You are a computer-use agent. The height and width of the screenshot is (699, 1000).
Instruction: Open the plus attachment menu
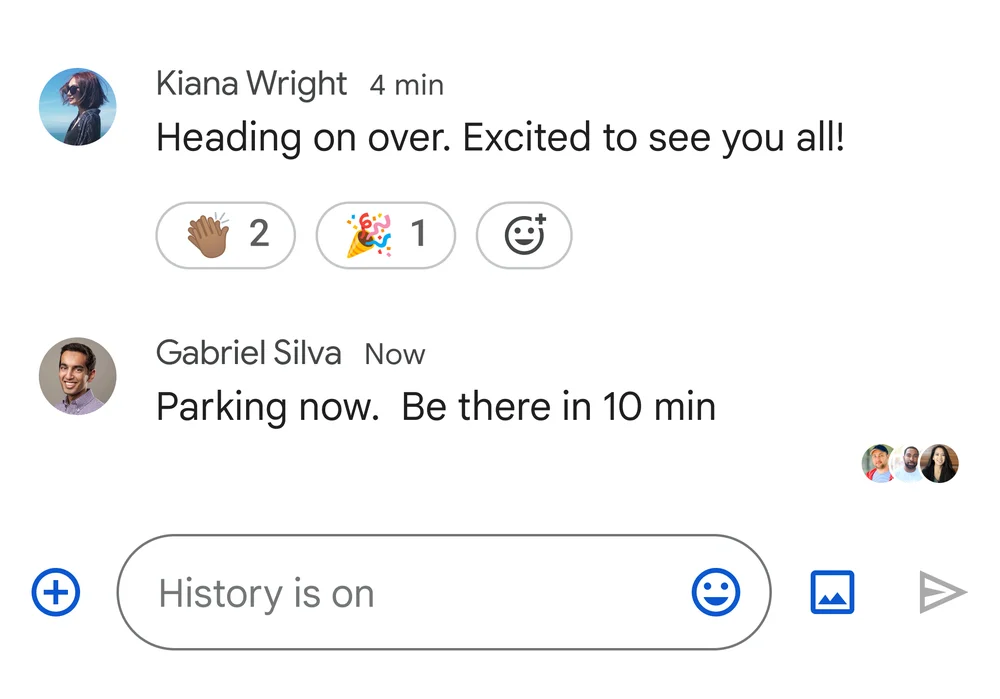[56, 593]
